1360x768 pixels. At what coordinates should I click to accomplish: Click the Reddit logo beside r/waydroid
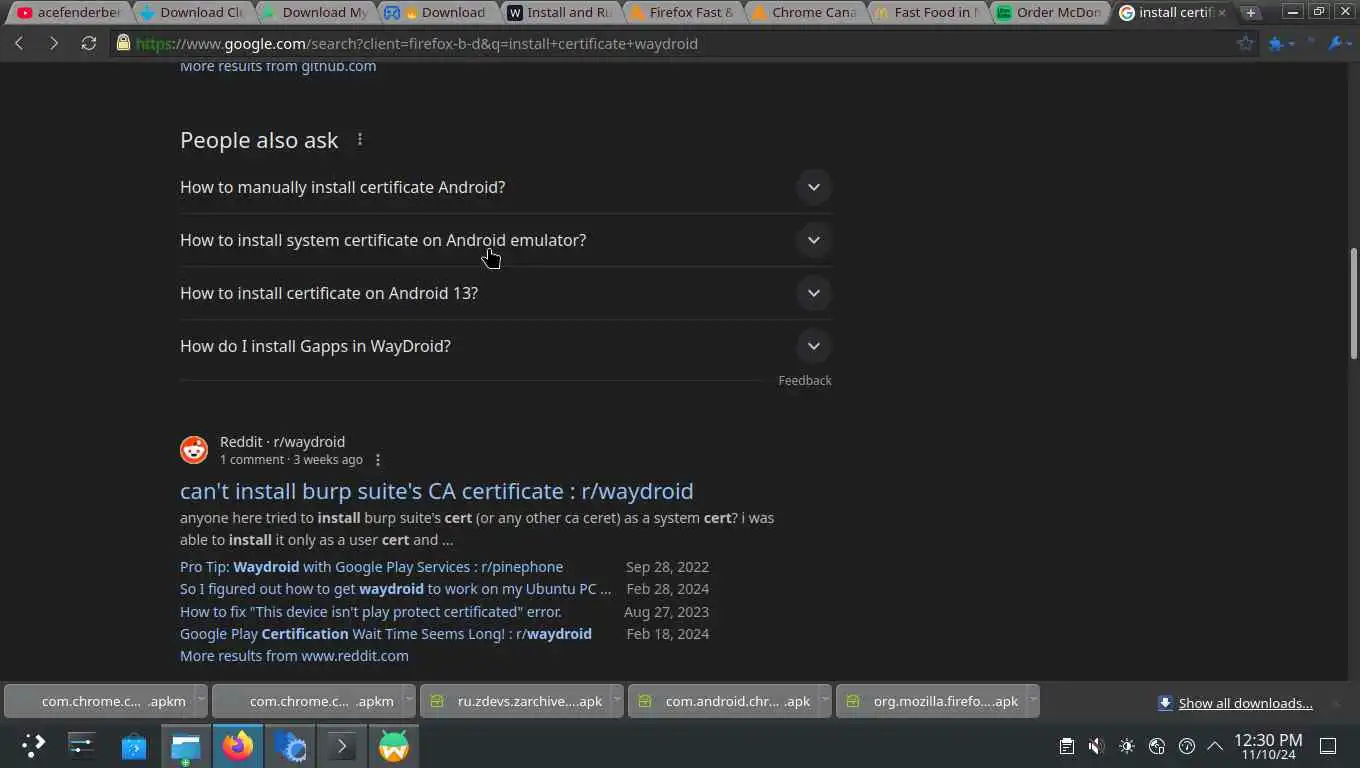click(194, 450)
